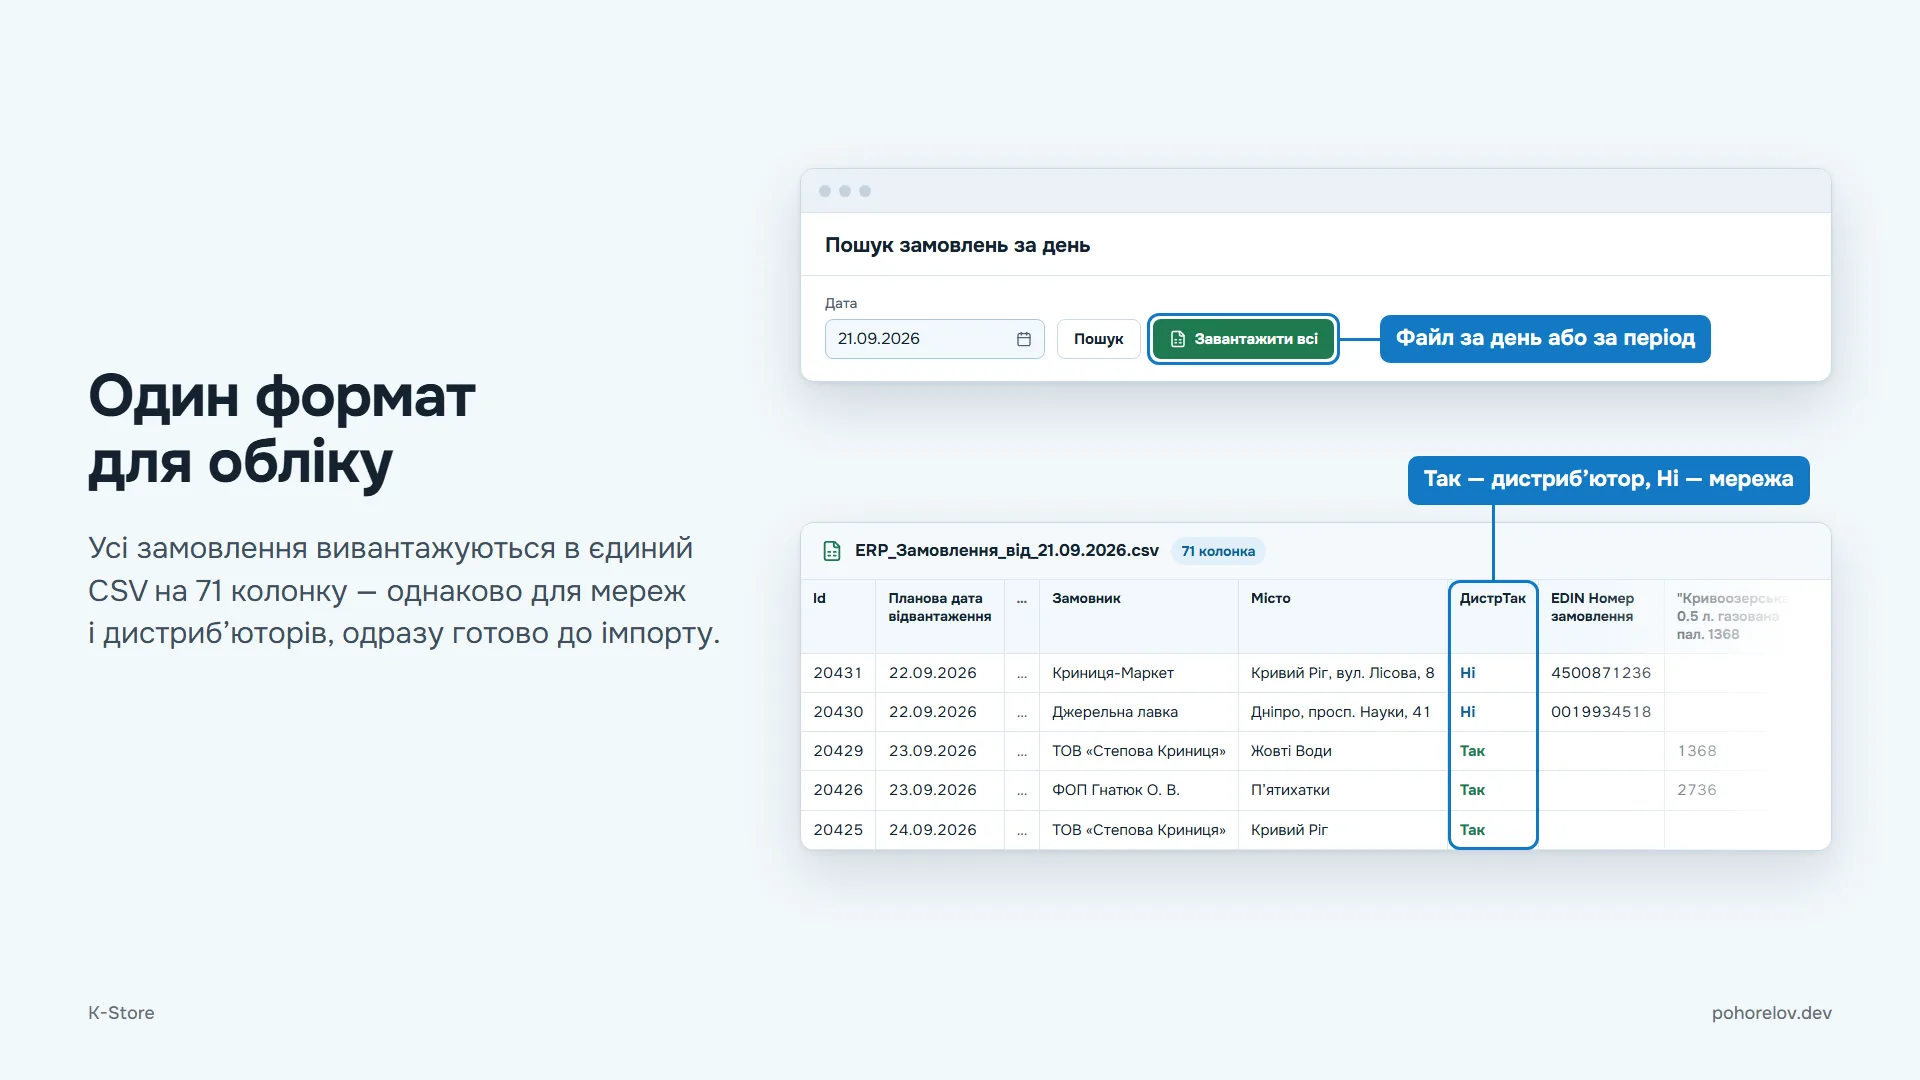Click the Так value in row 20426
Viewport: 1920px width, 1080px height.
[x=1472, y=790]
